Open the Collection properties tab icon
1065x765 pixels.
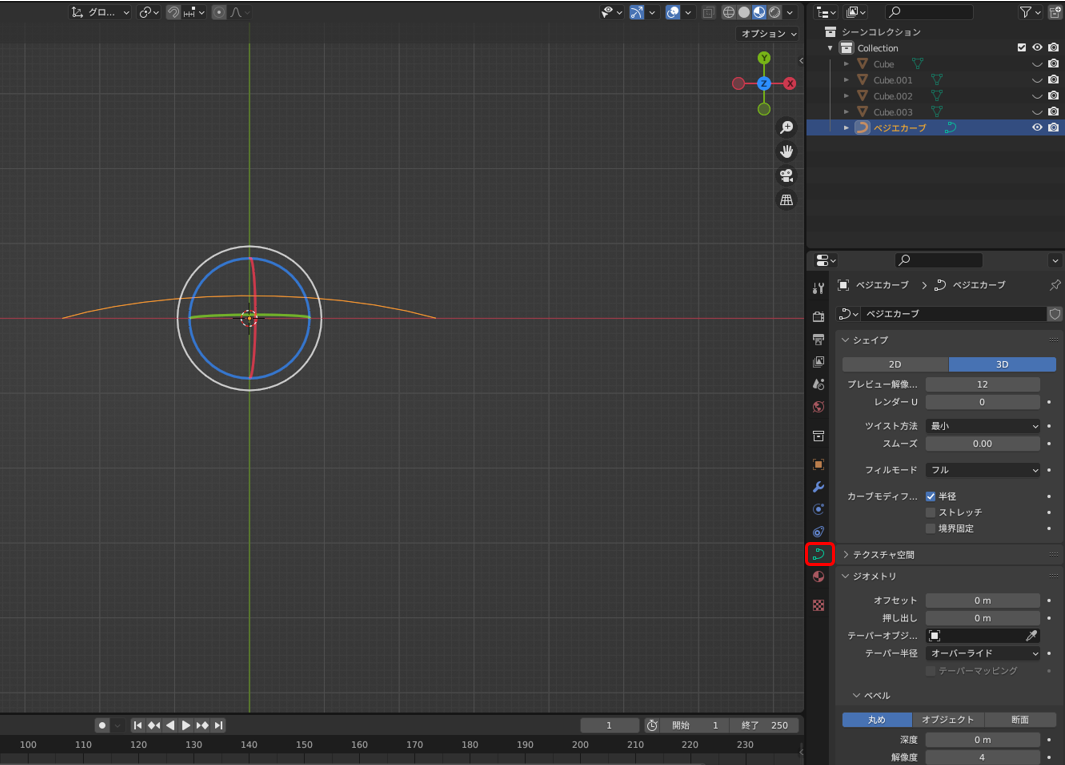818,435
